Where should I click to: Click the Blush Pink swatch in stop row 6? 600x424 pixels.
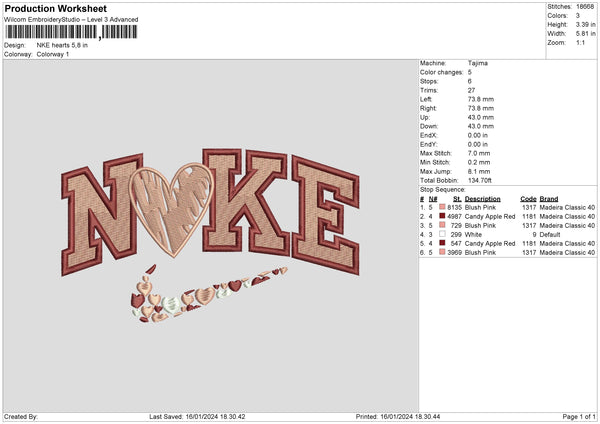(442, 252)
